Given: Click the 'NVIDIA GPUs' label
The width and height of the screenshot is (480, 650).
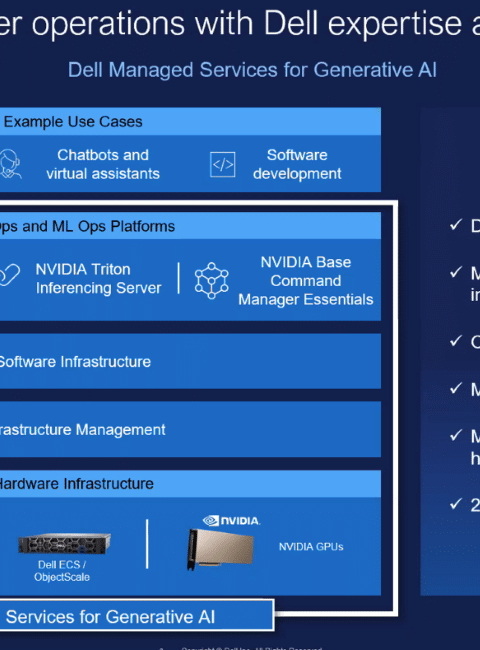Looking at the screenshot, I should pos(311,547).
